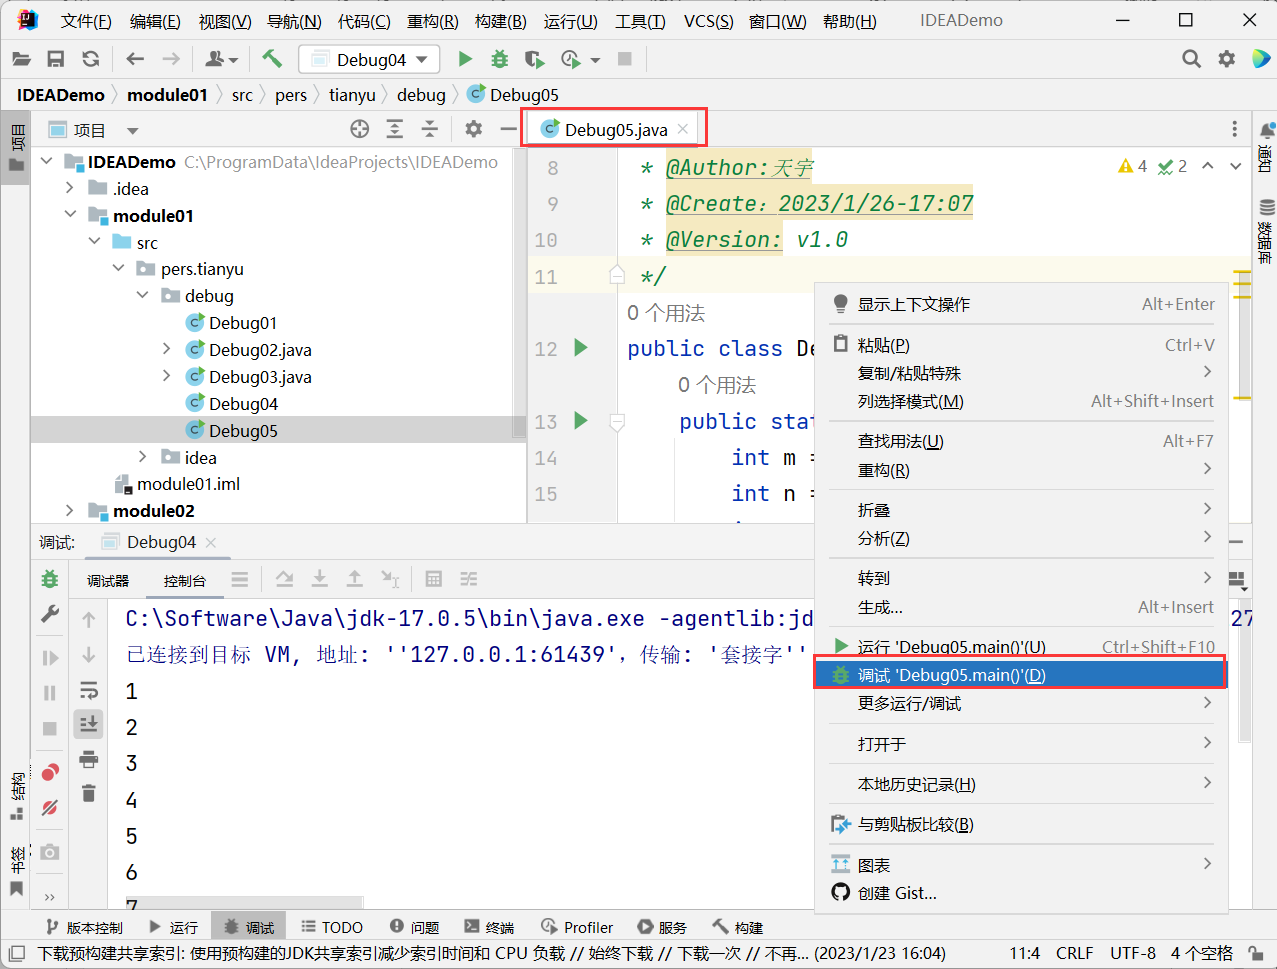
Task: Open the 重构(R) menu in menu bar
Action: [432, 21]
